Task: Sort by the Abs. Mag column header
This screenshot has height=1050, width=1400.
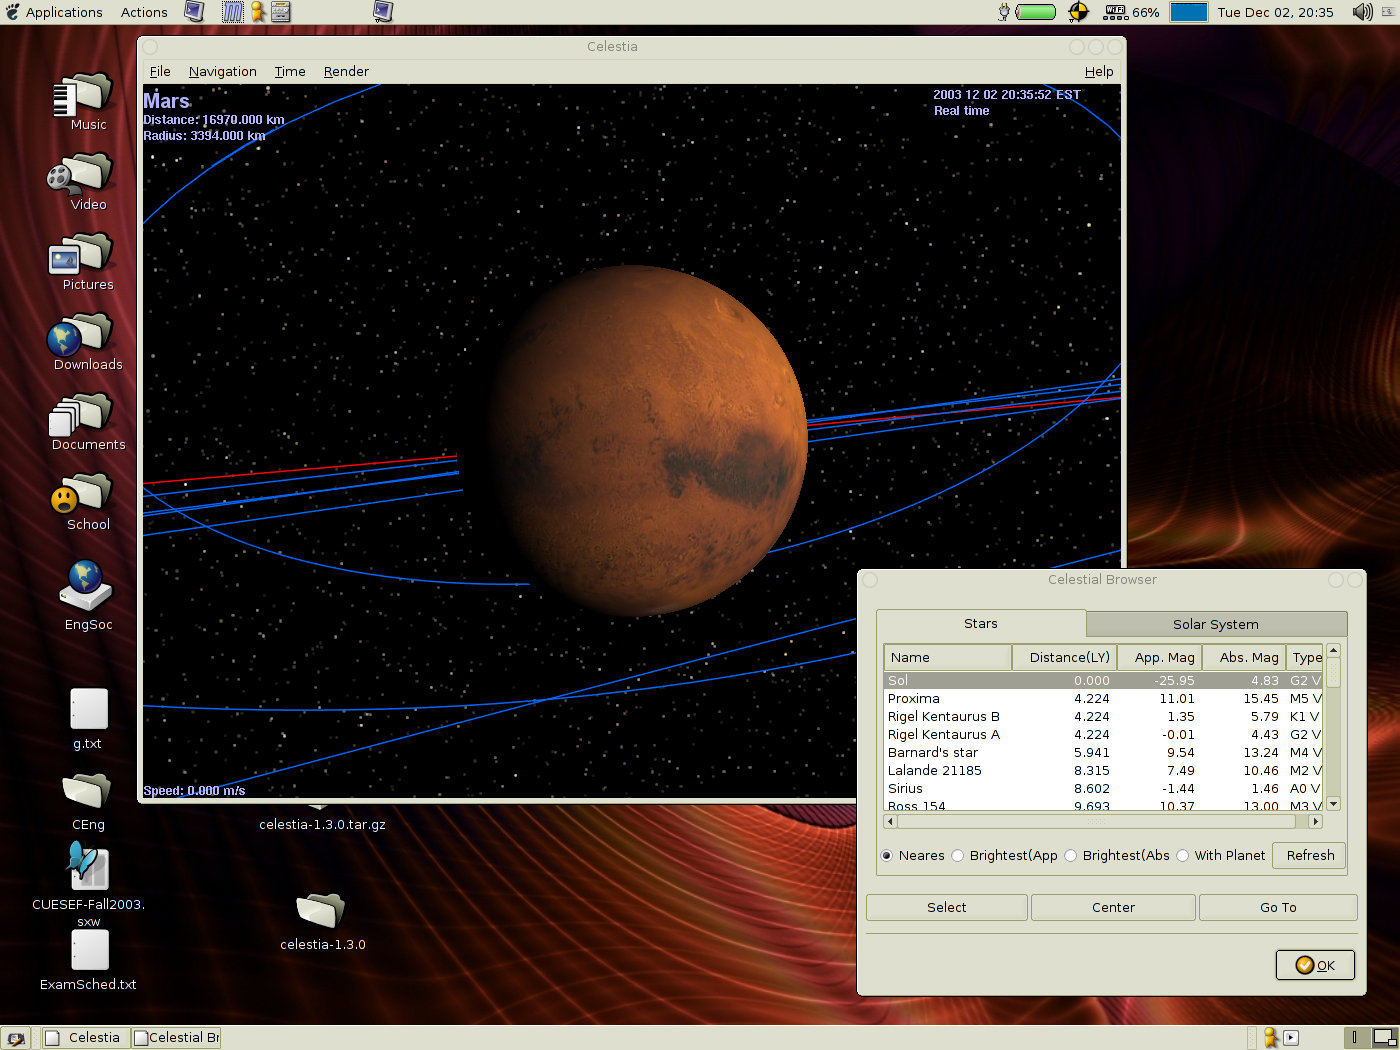Action: tap(1243, 657)
